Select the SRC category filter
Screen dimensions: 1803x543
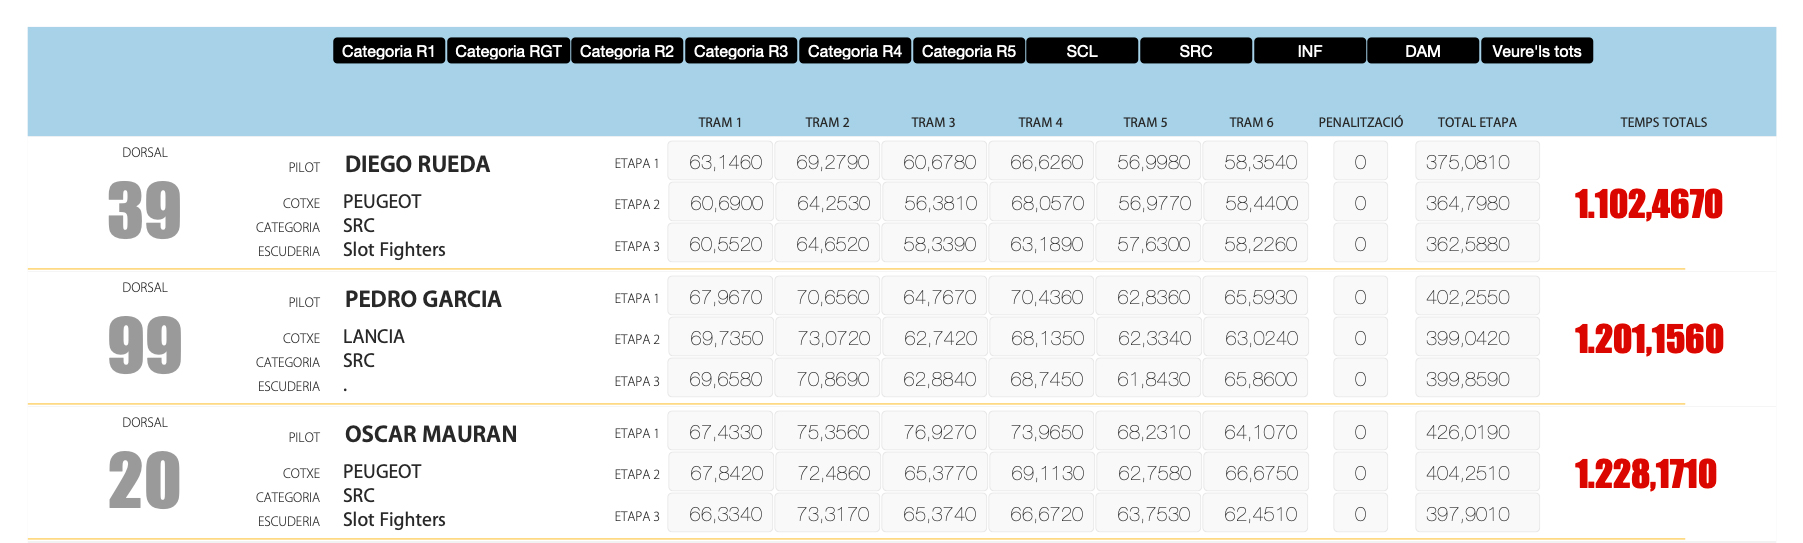click(1196, 51)
